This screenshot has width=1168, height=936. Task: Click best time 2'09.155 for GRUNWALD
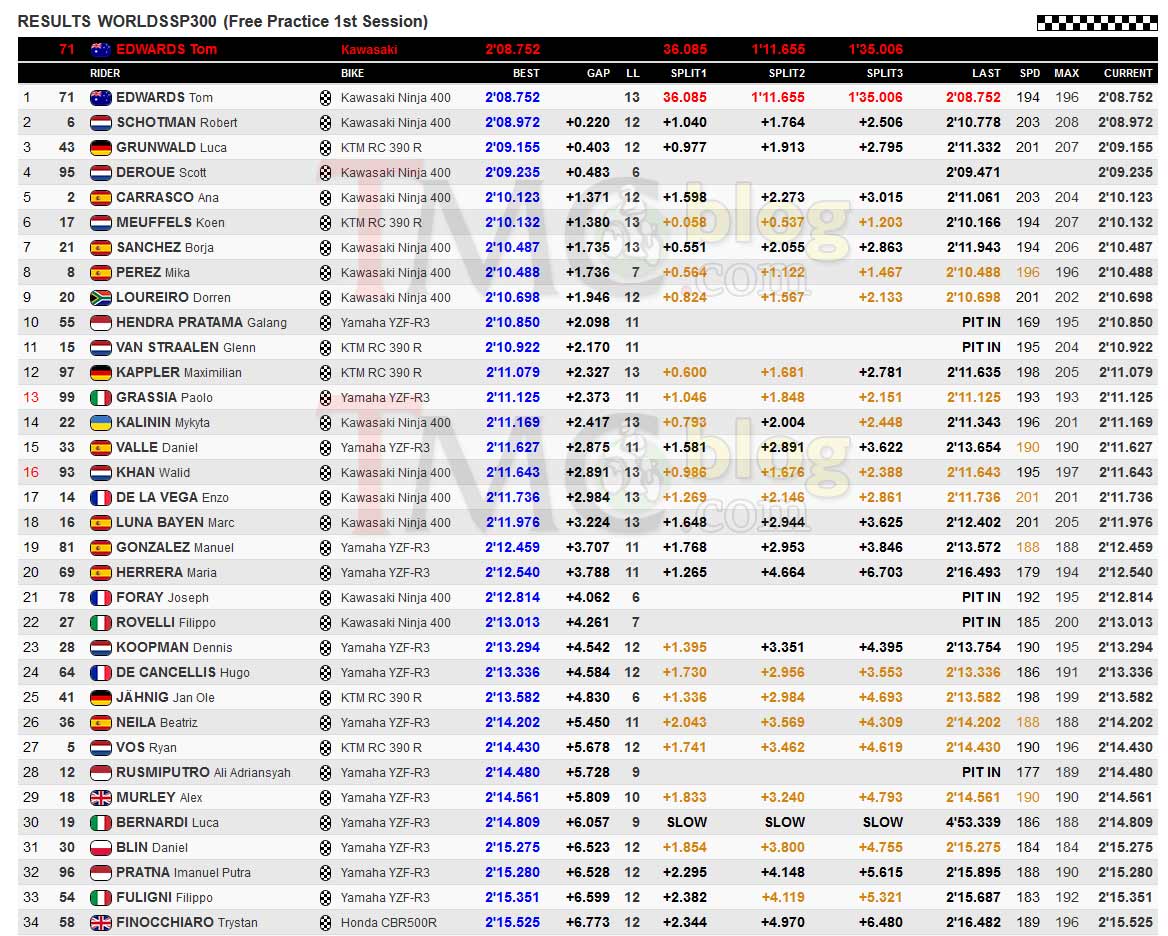click(512, 147)
